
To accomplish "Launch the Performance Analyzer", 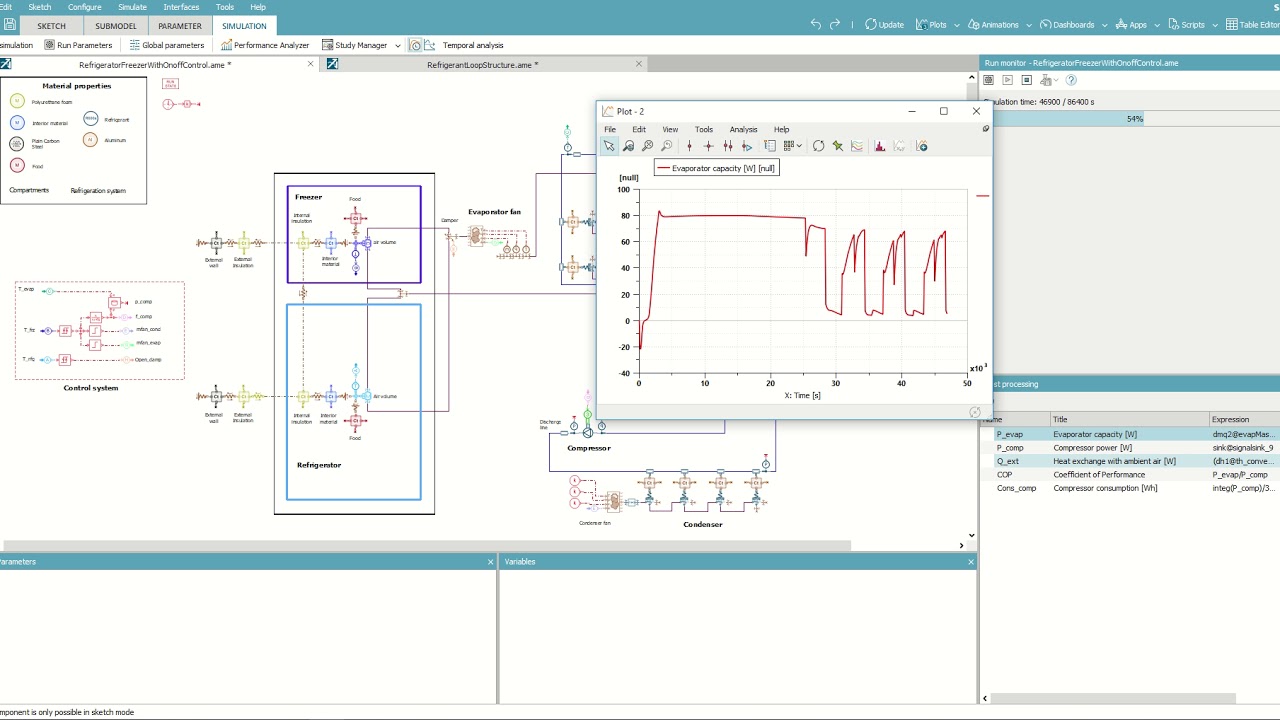I will (265, 45).
